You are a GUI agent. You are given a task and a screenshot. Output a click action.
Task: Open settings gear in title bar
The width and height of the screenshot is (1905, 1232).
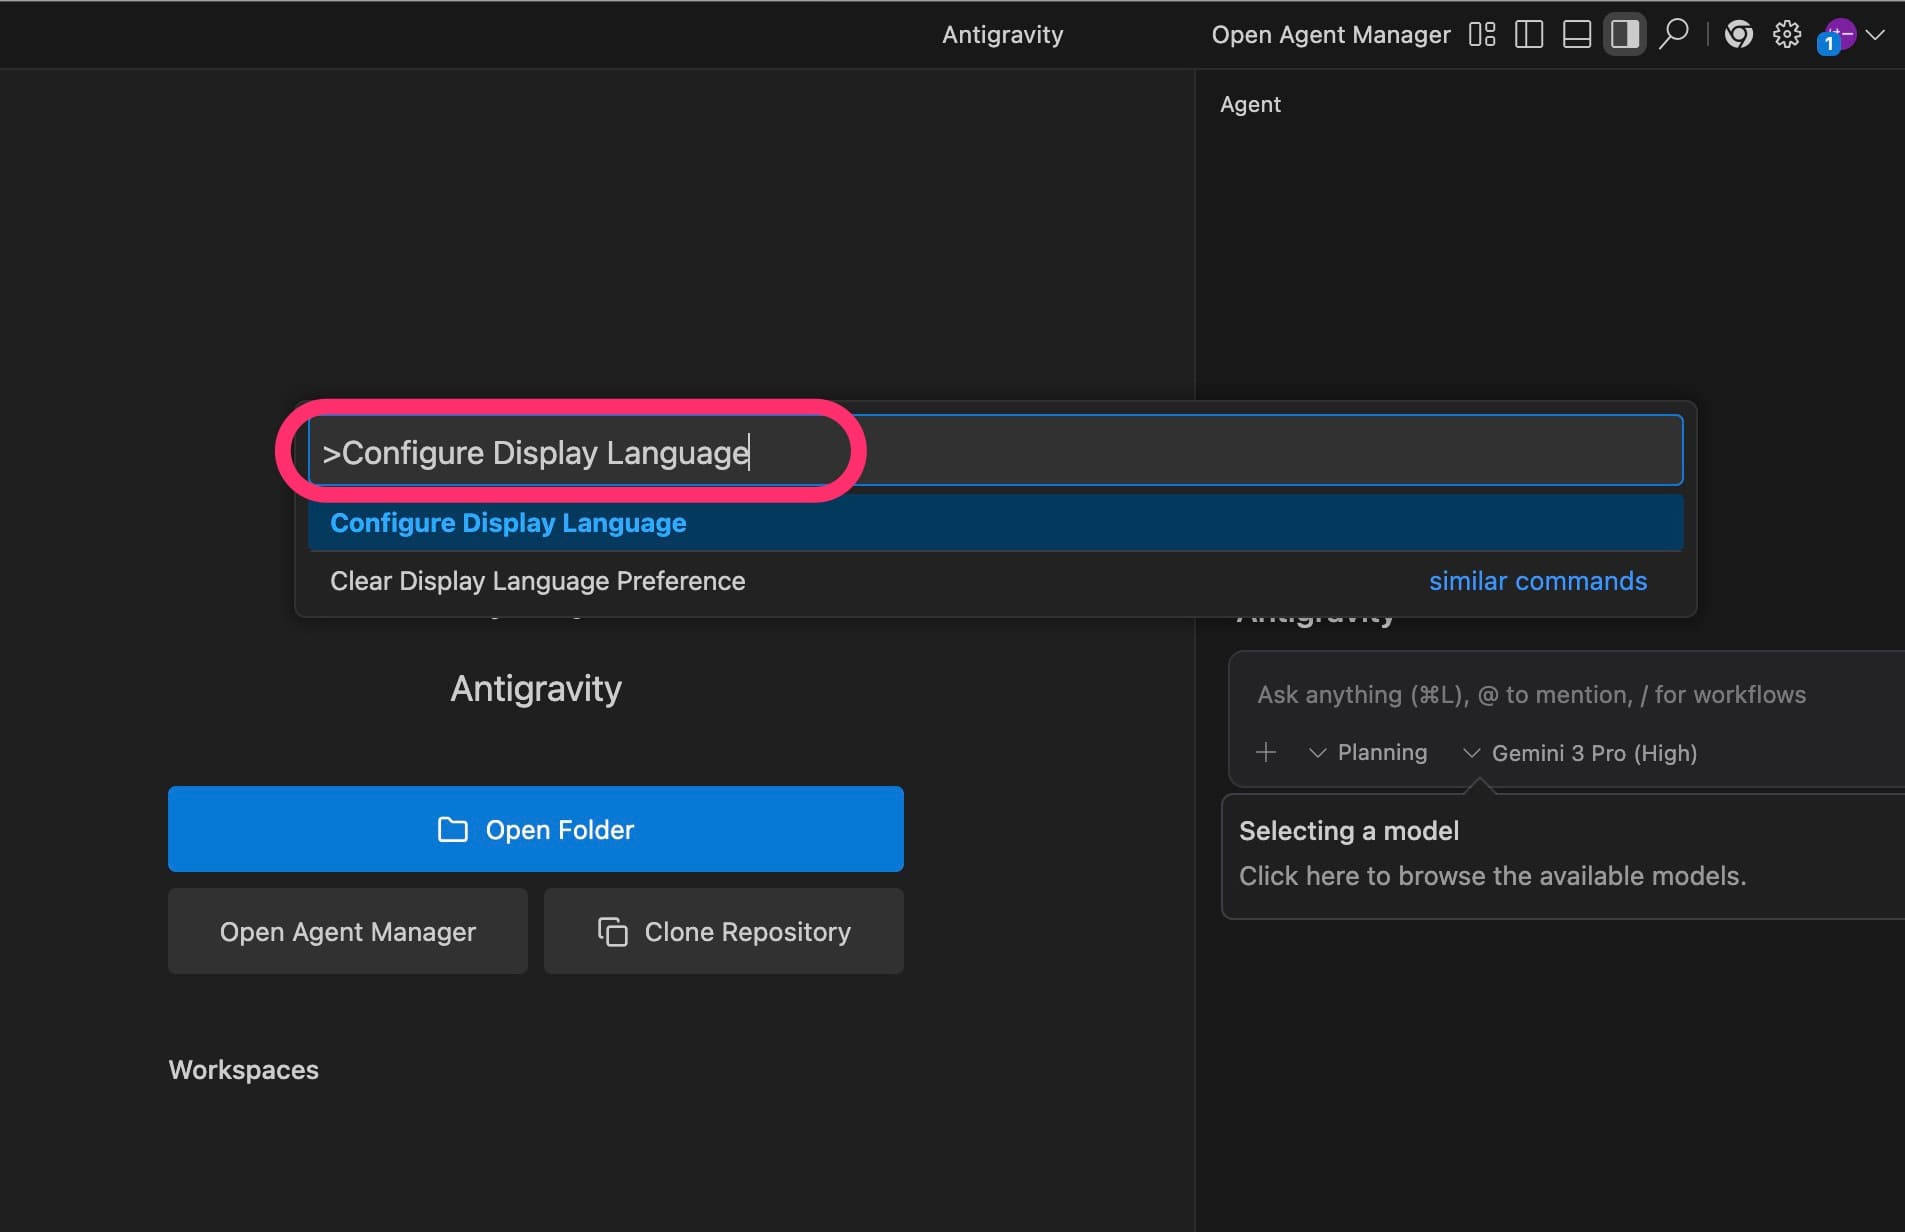[1787, 35]
